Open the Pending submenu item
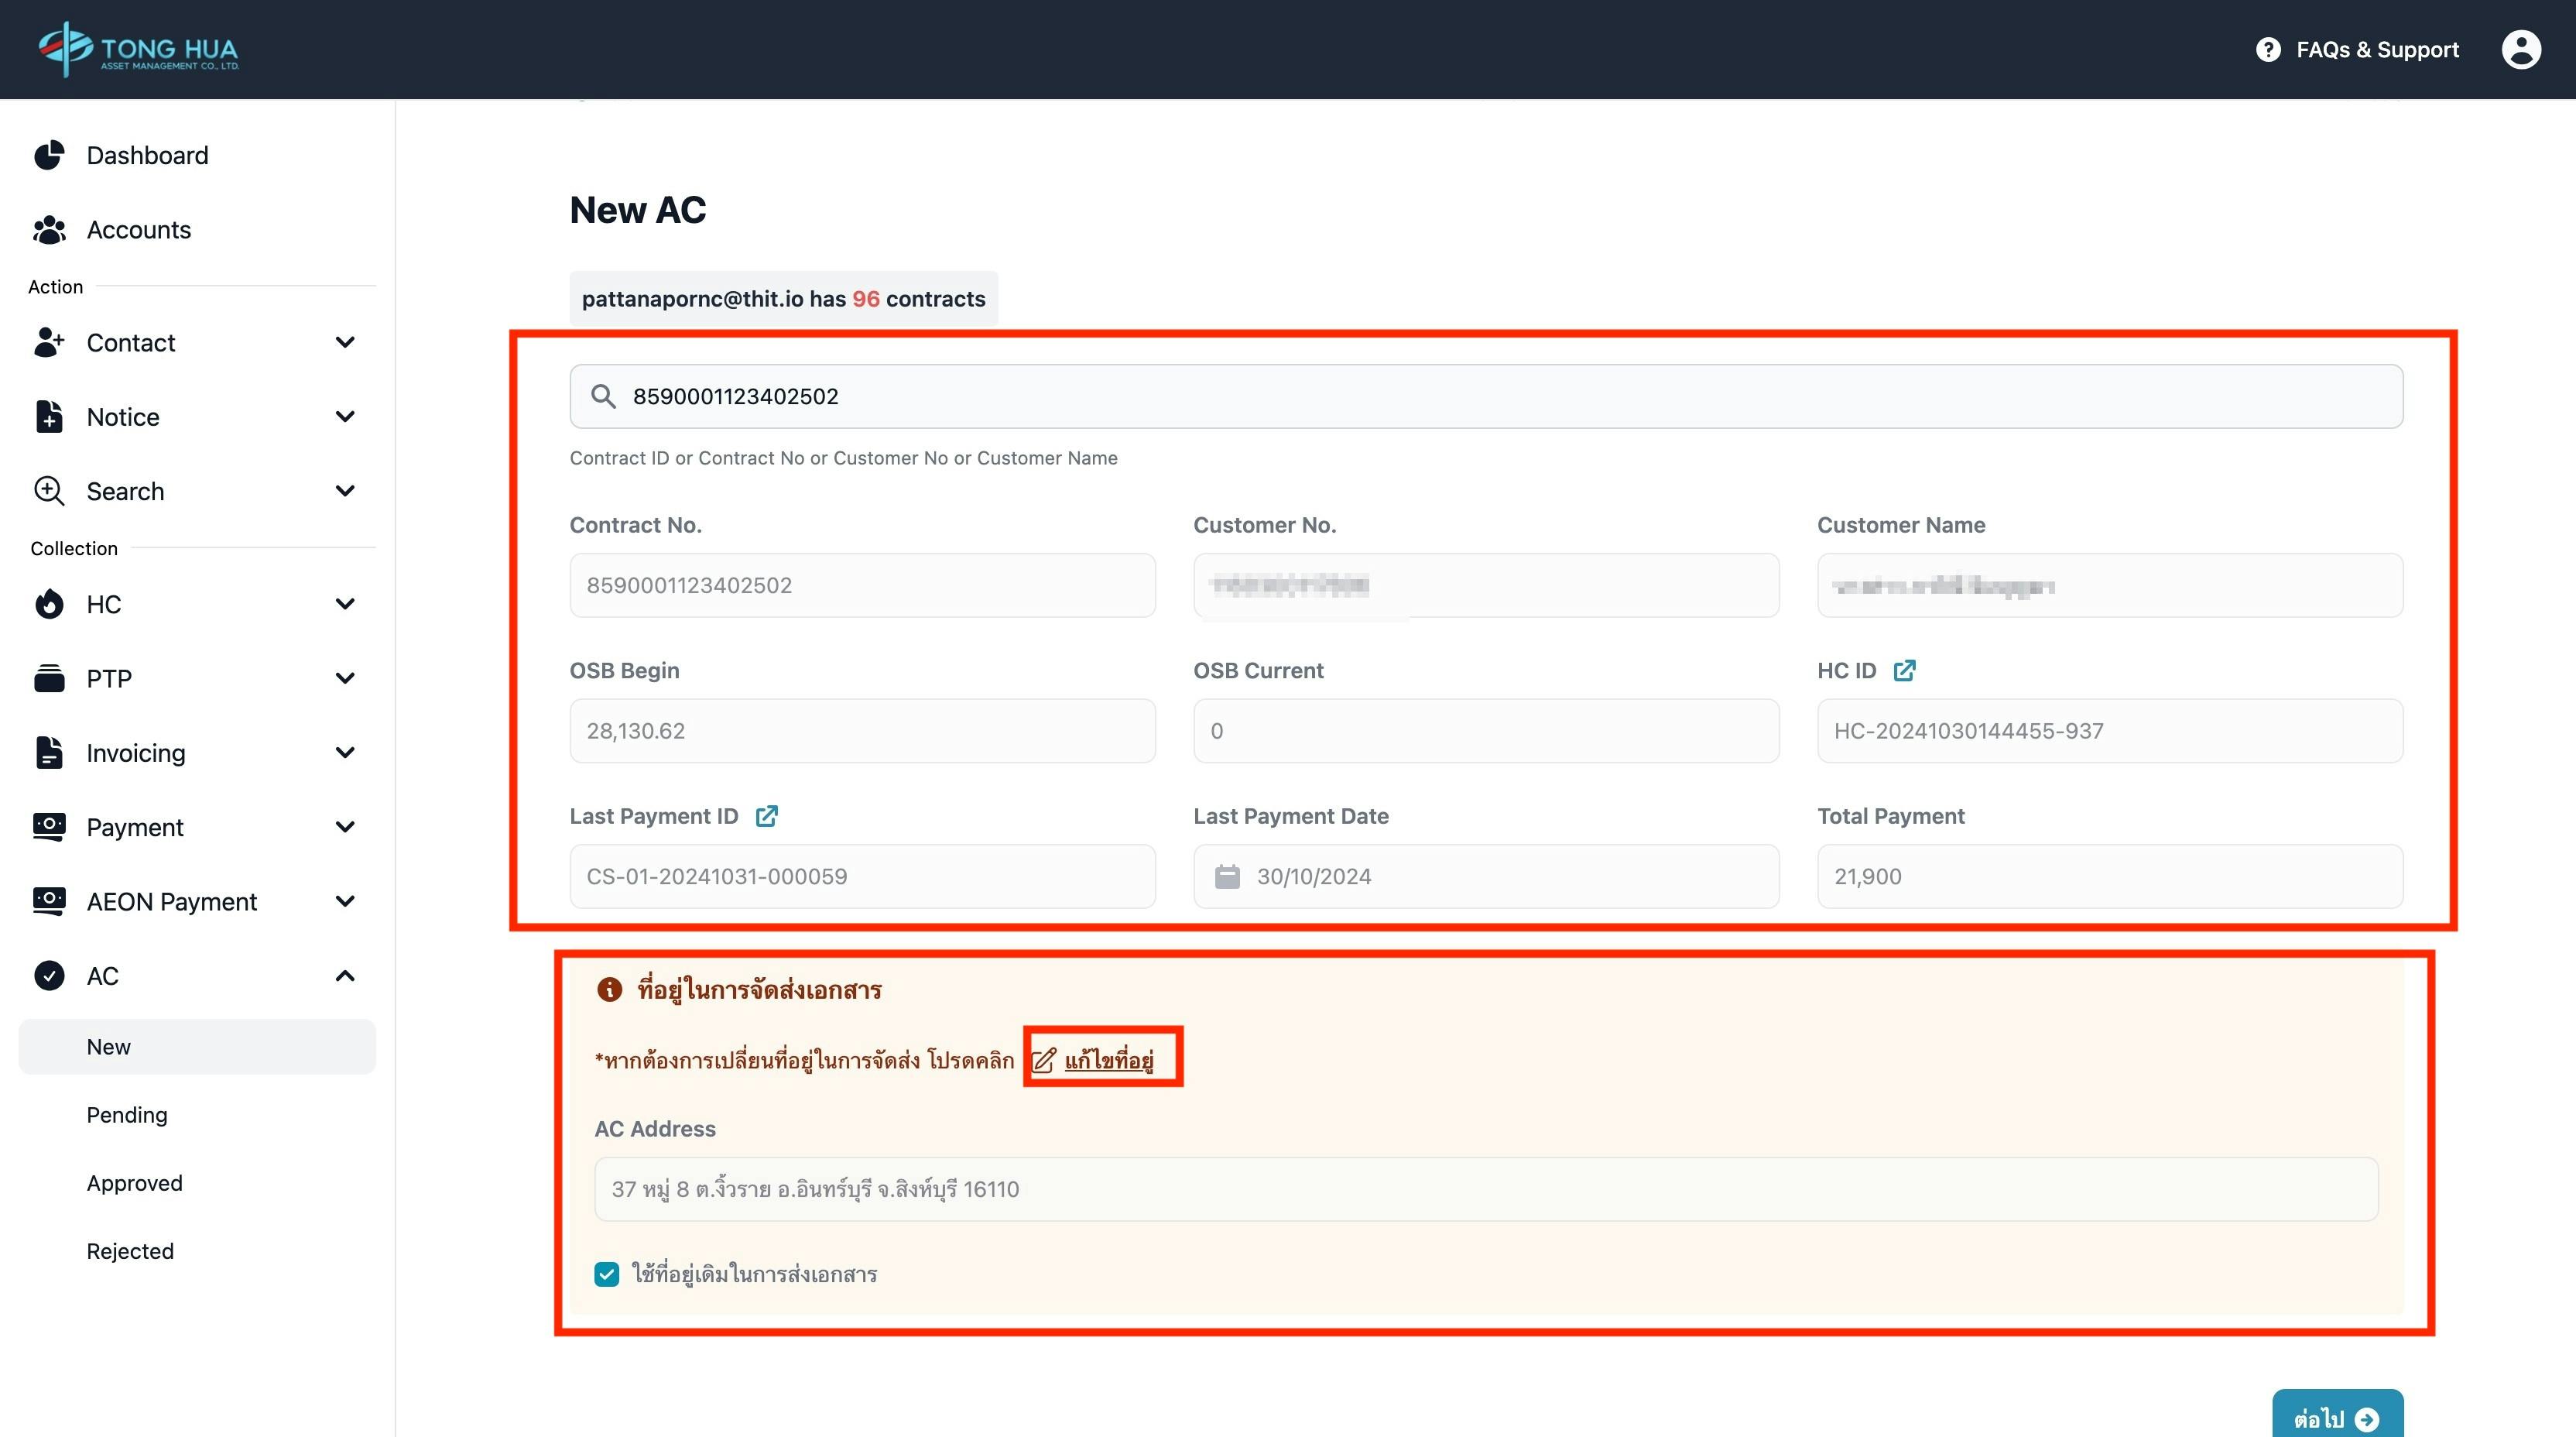 click(127, 1114)
